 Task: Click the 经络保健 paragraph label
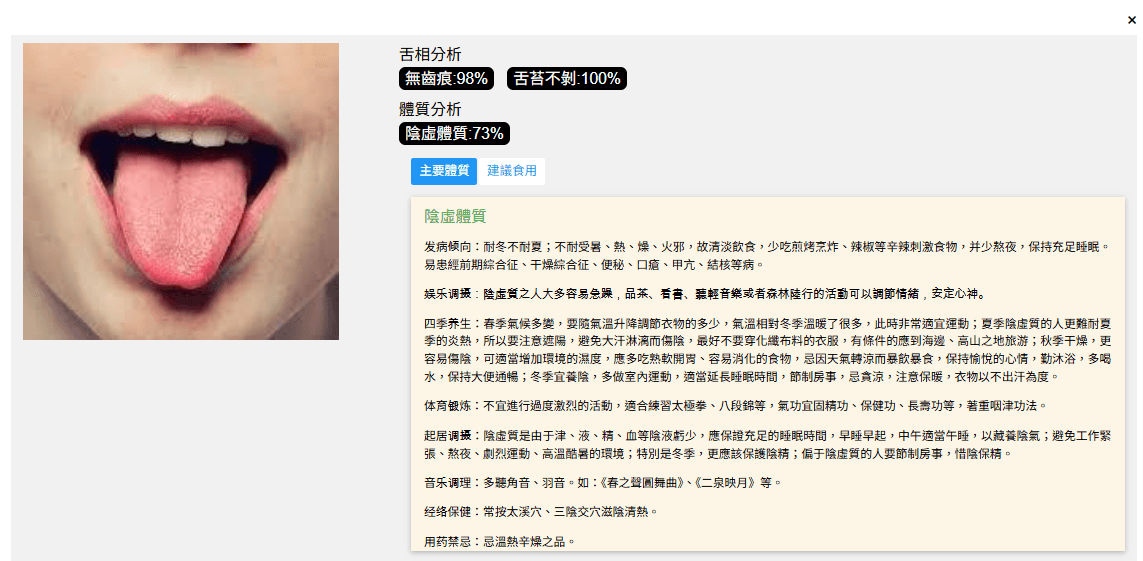point(450,512)
